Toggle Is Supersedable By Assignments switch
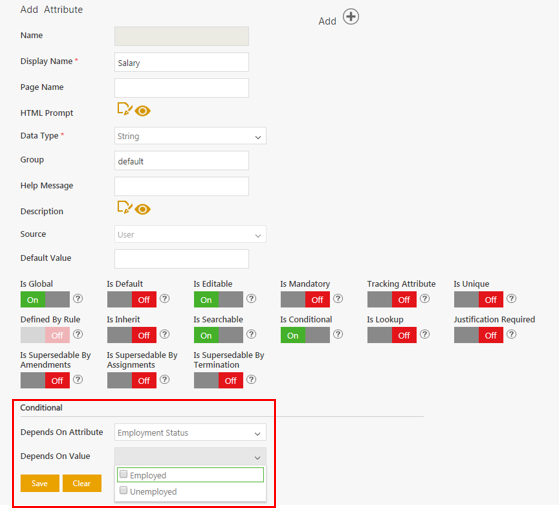The width and height of the screenshot is (560, 513). click(x=132, y=380)
